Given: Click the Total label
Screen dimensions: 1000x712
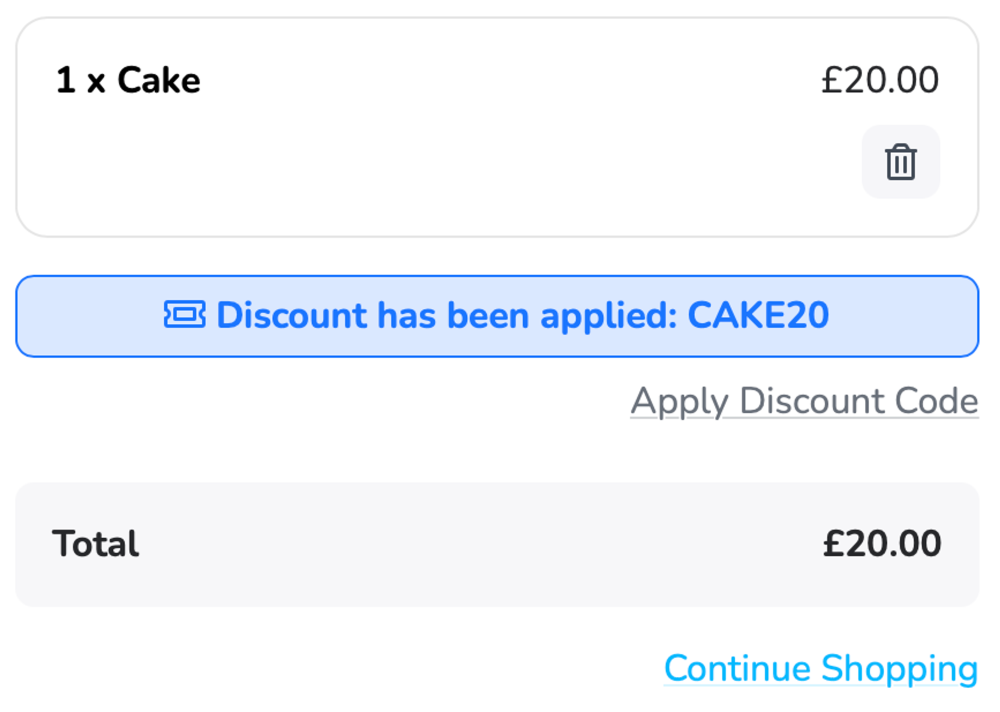Looking at the screenshot, I should (94, 543).
